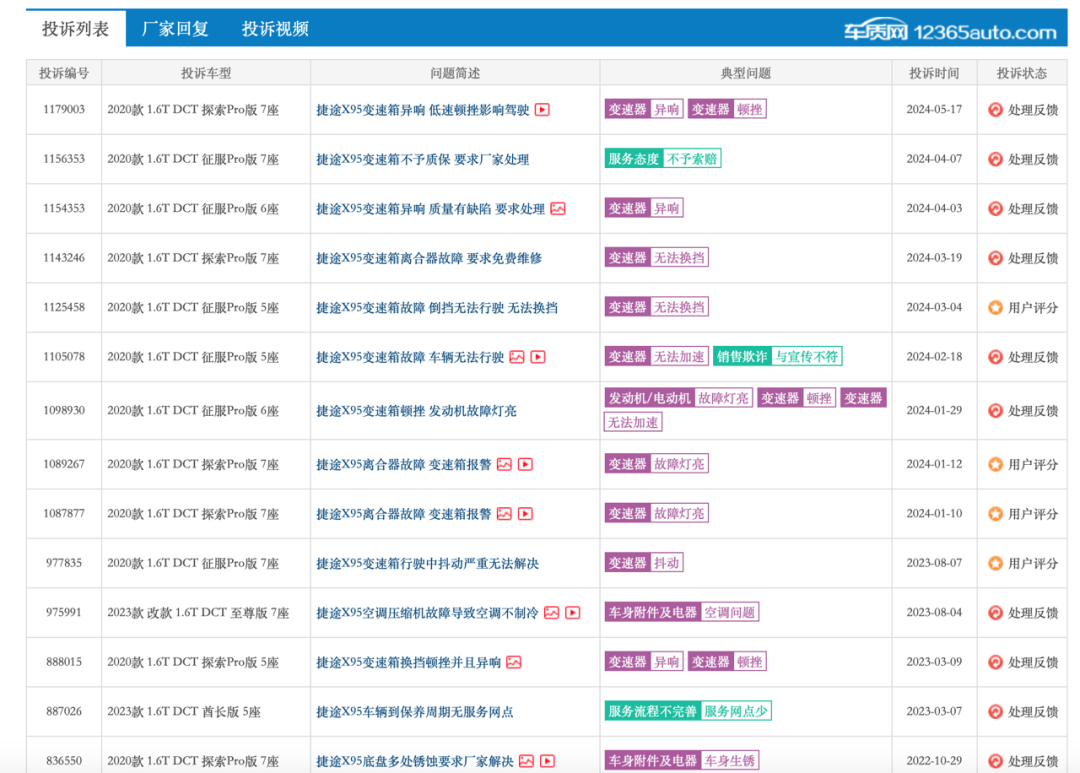Viewport: 1080px width, 773px height.
Task: Select car model 2023款 1.6T DCT 酋长版 5座
Action: click(184, 712)
